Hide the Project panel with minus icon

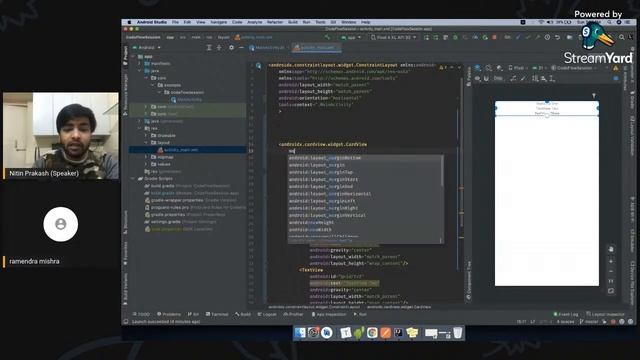coord(241,48)
